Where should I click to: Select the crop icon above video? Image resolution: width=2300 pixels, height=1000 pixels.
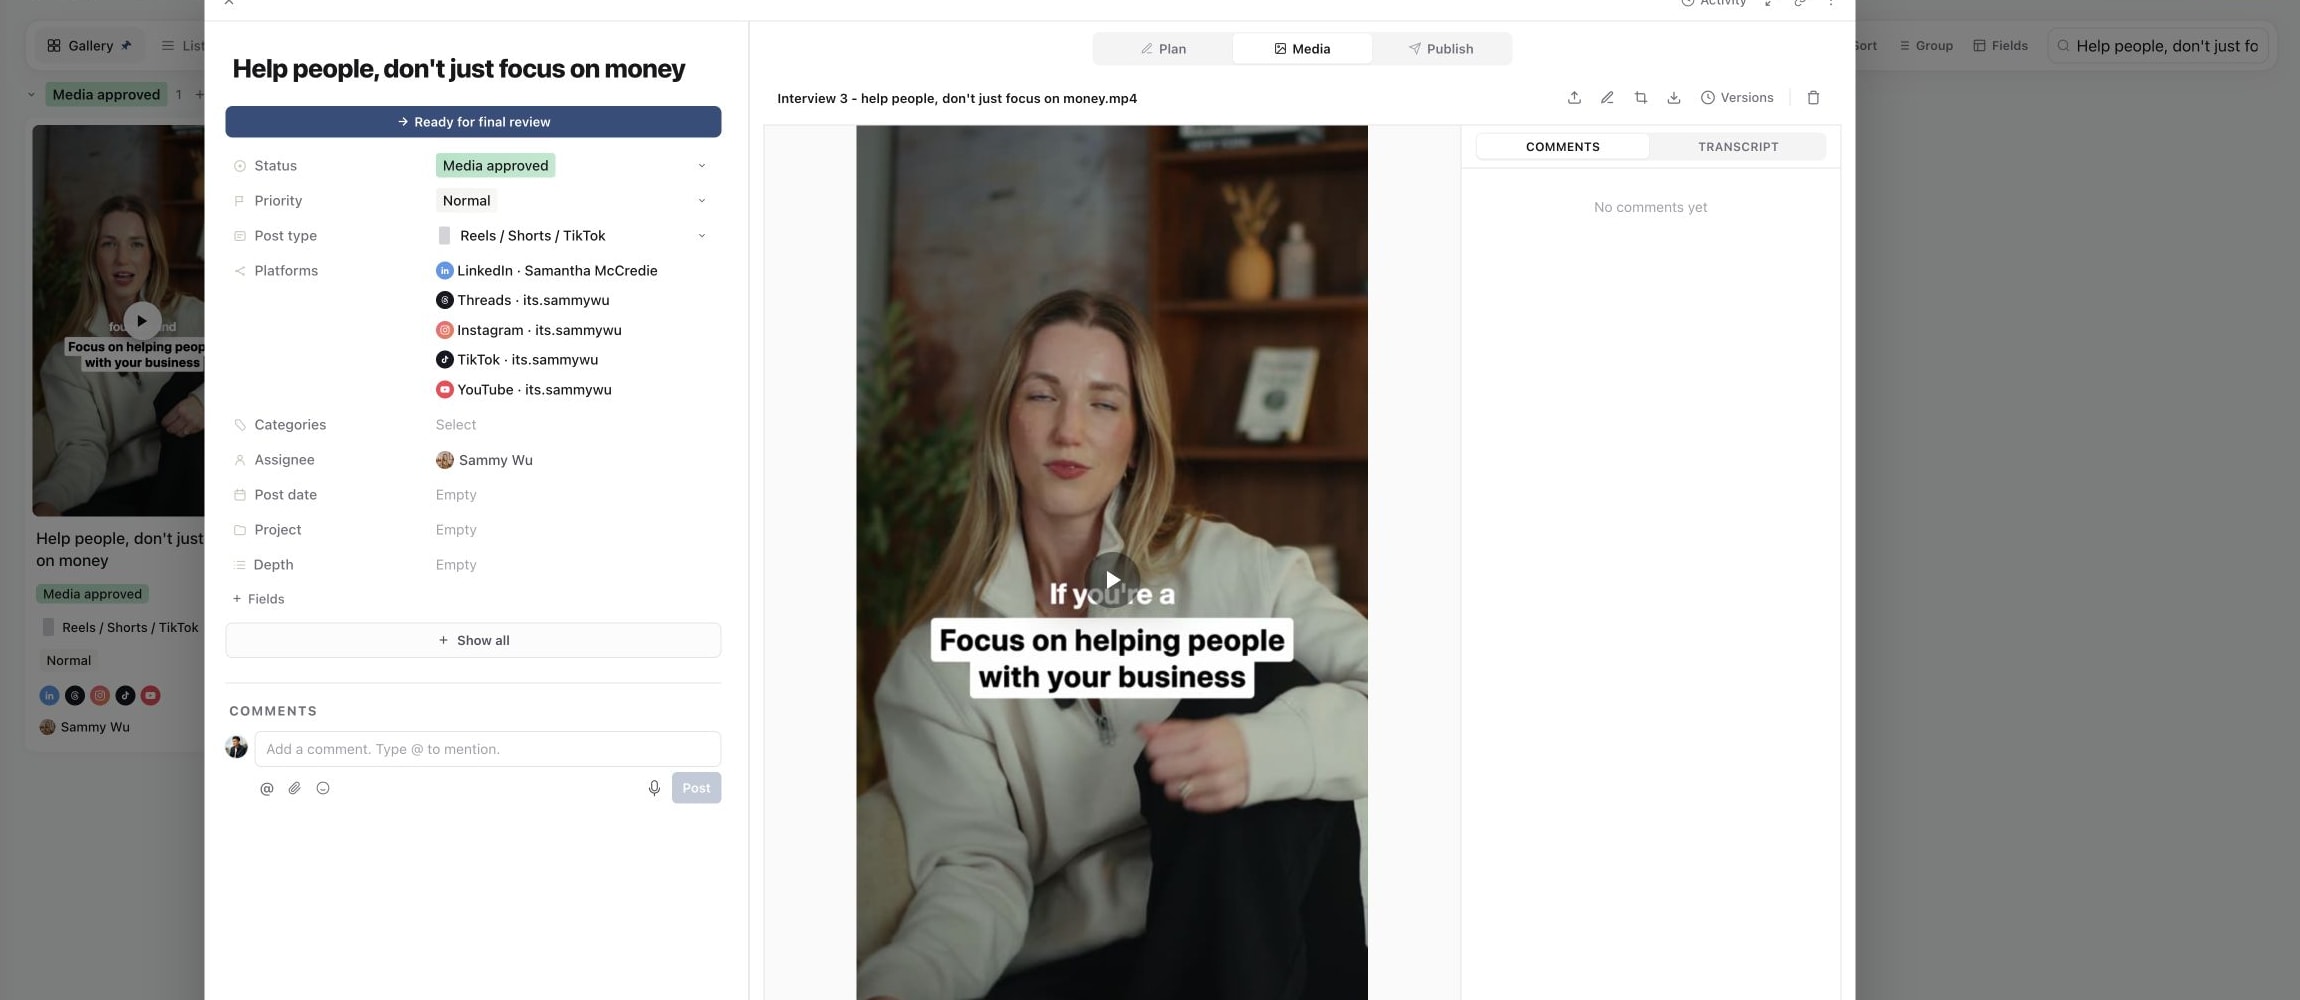coord(1641,97)
